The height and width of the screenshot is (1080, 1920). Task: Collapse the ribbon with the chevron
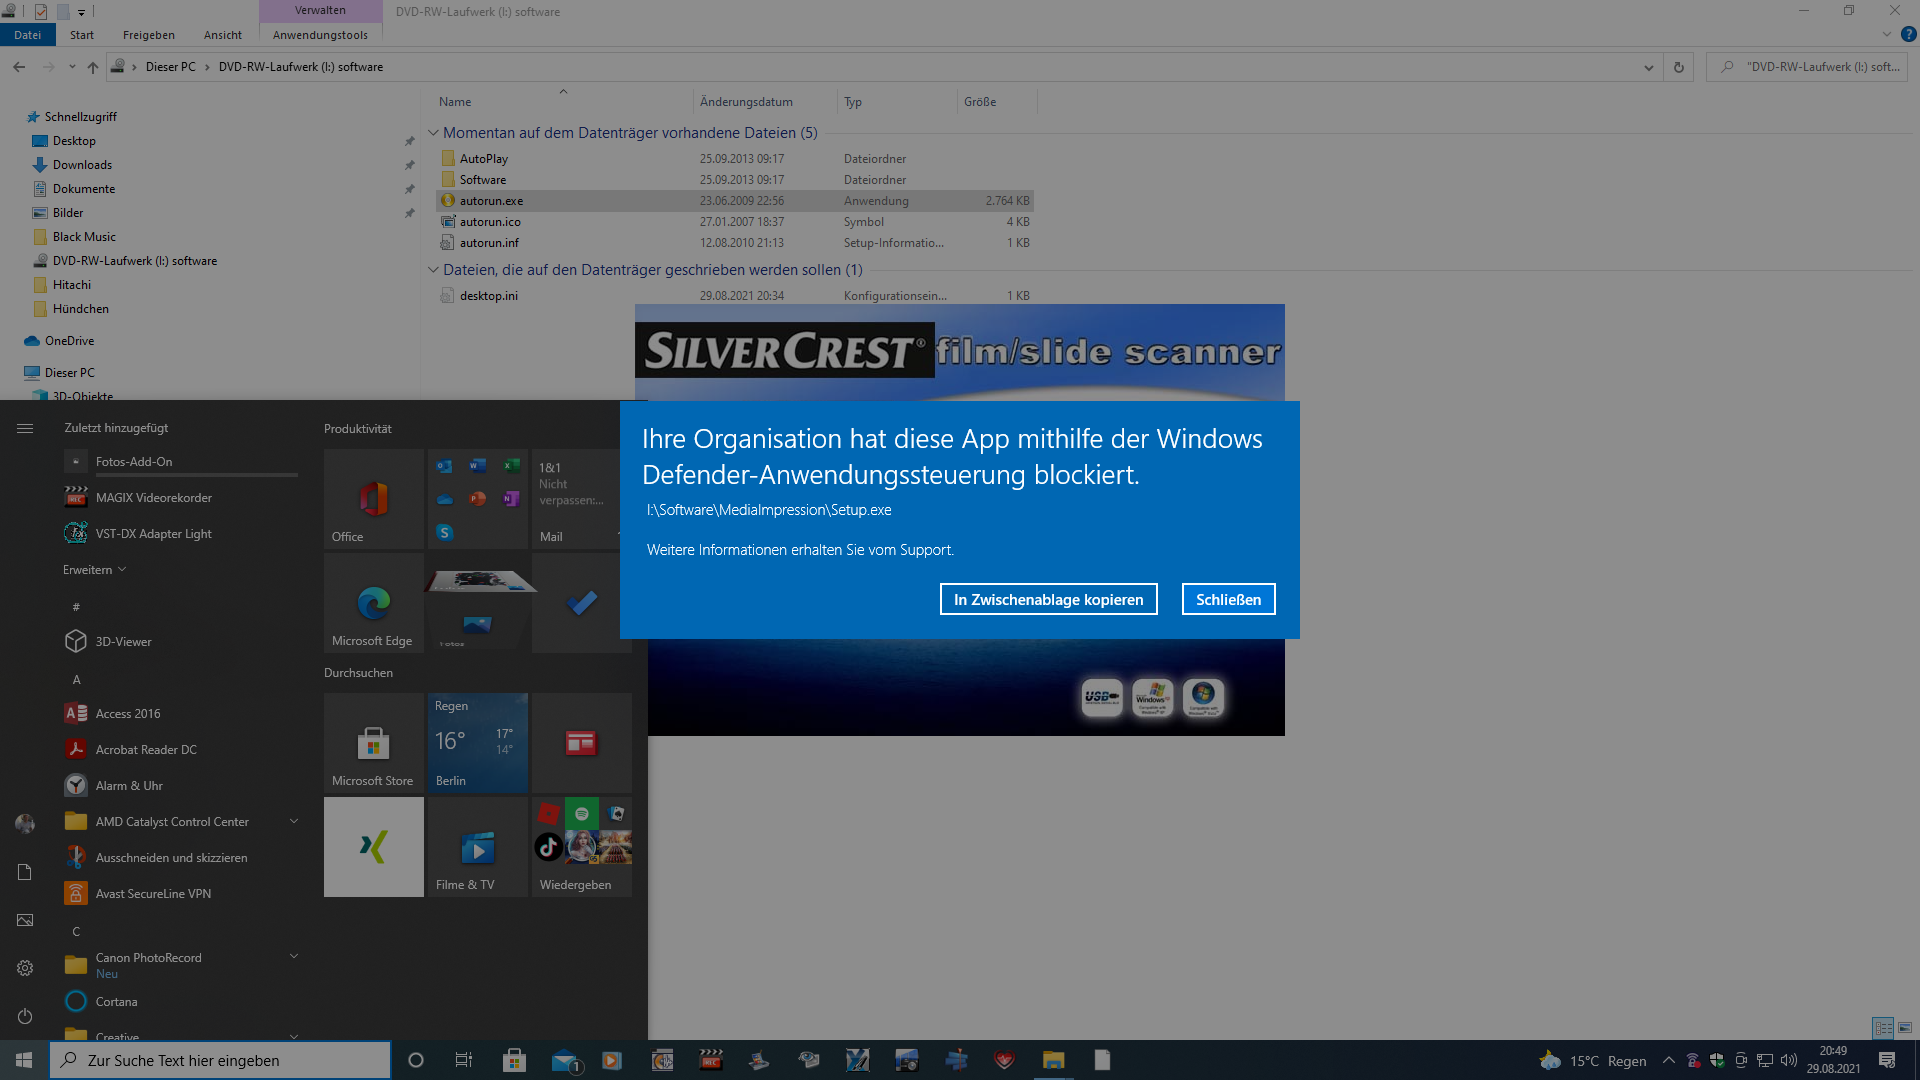1887,35
